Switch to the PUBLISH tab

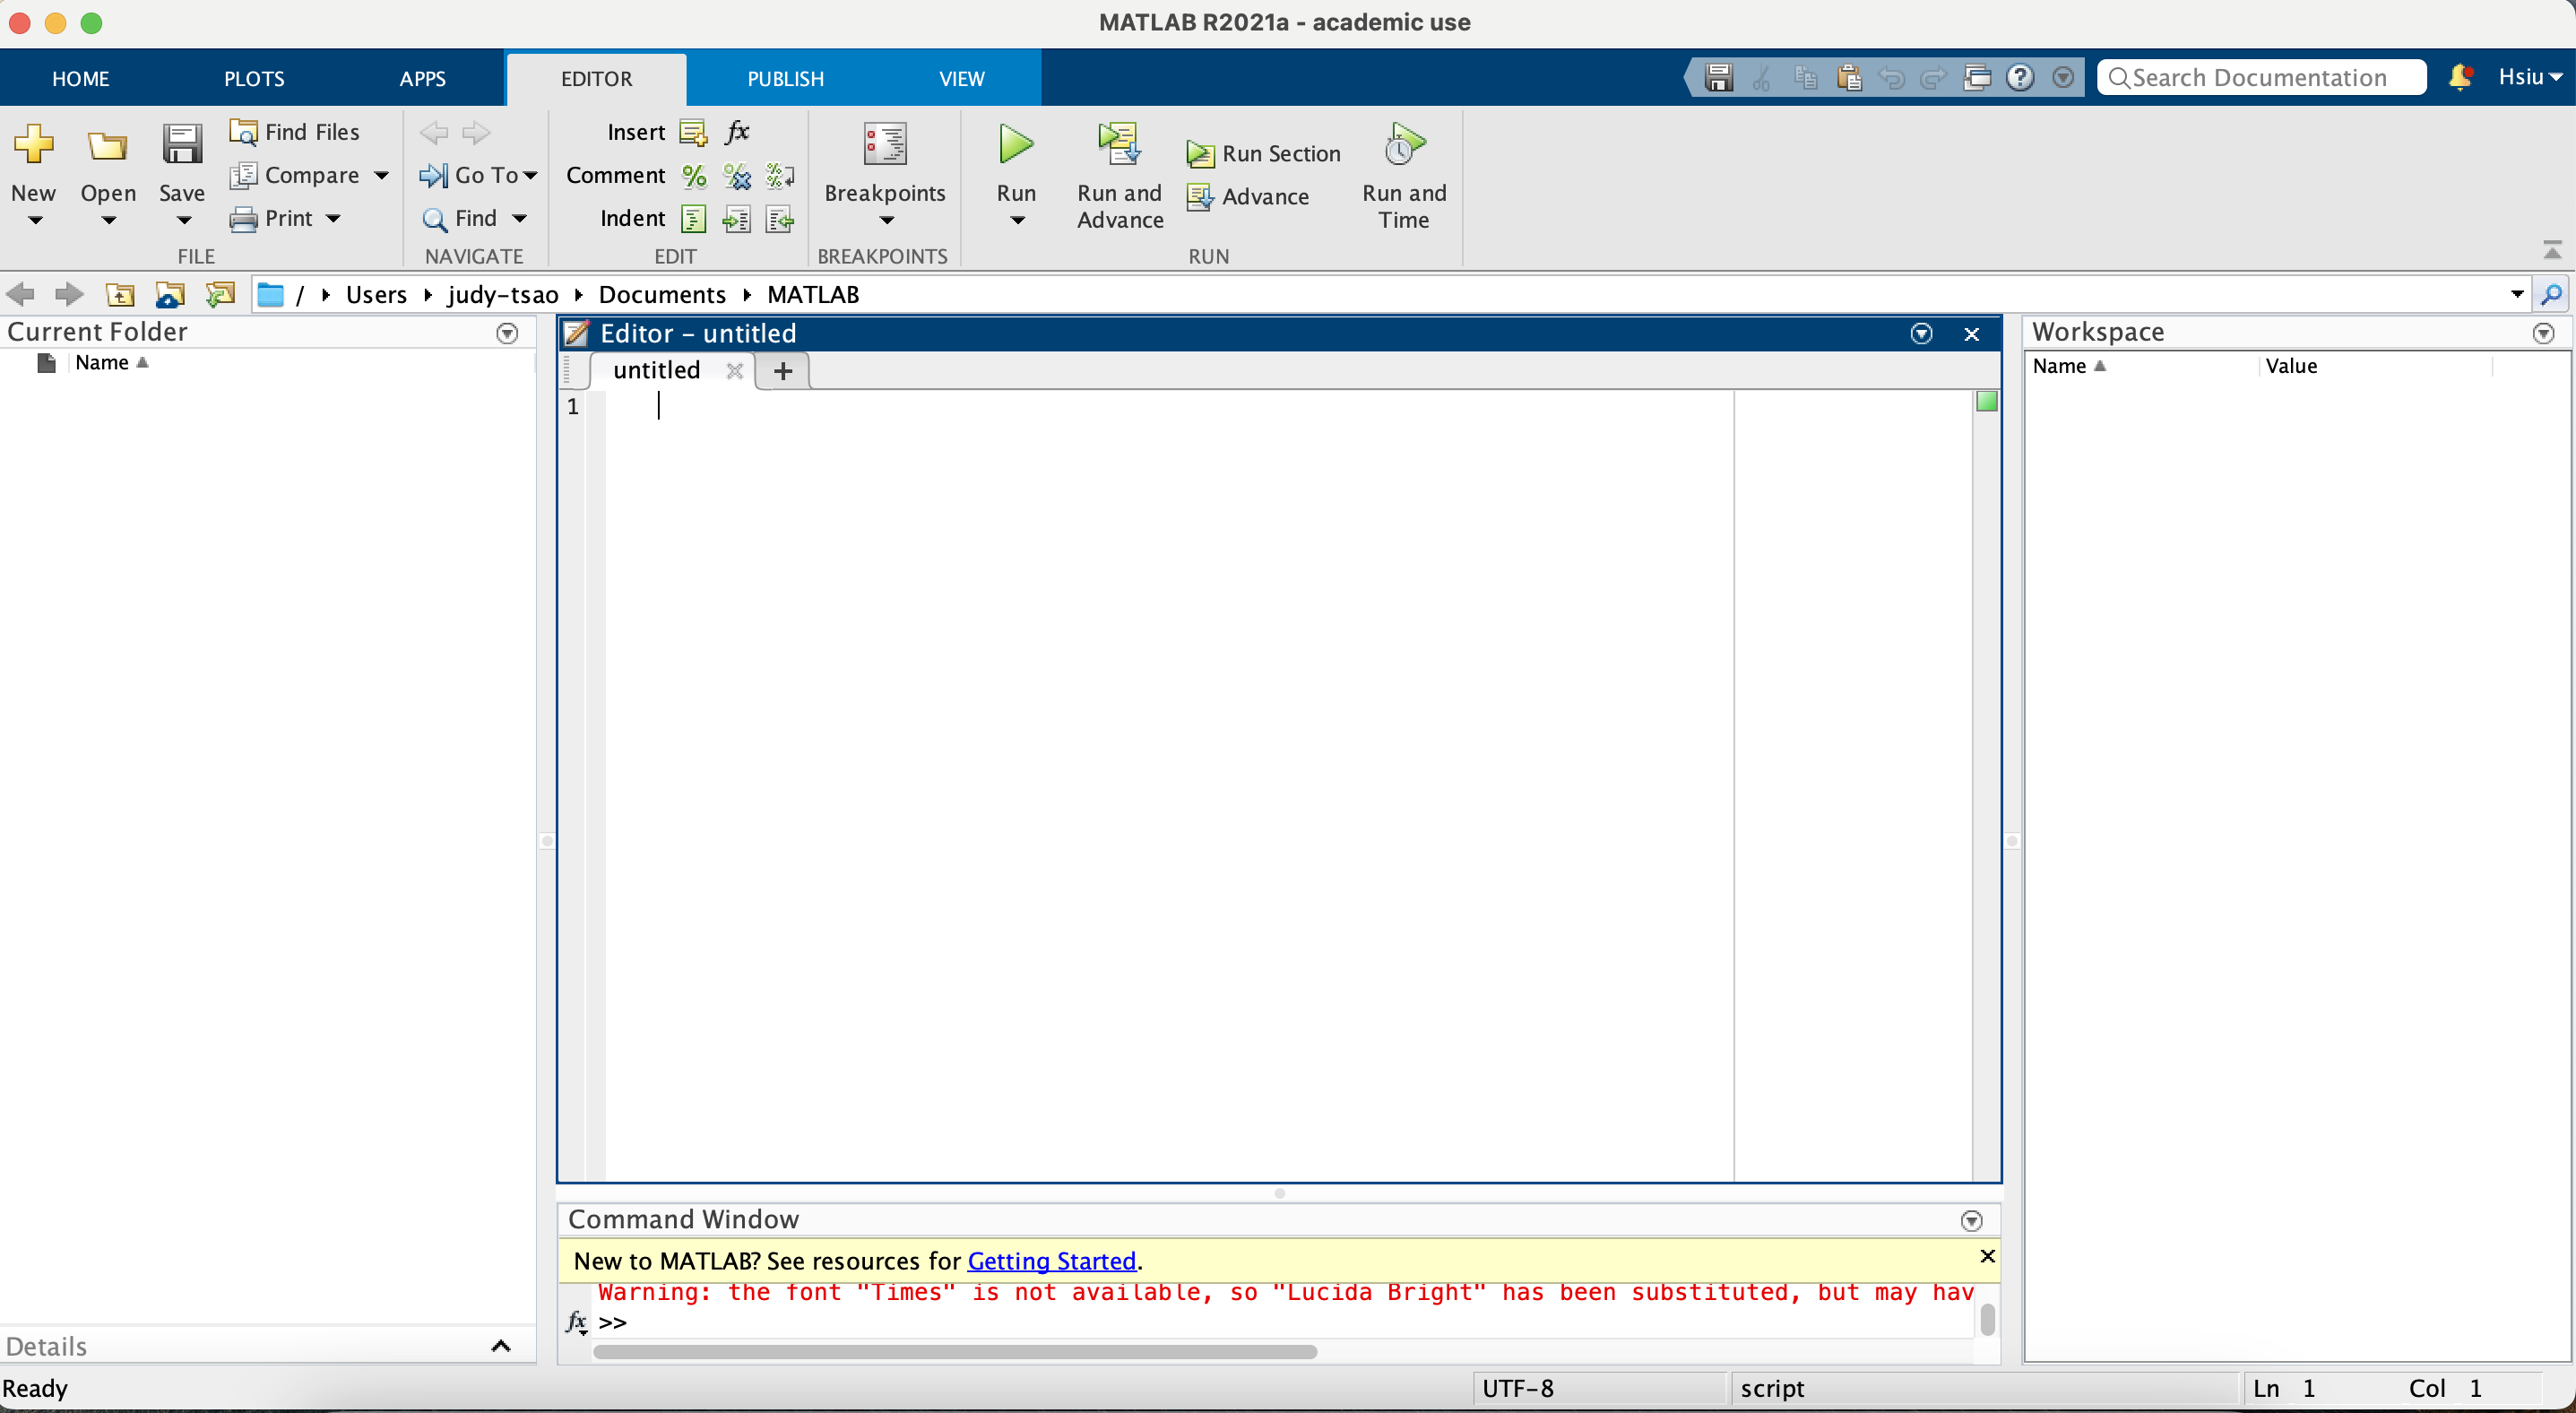785,79
